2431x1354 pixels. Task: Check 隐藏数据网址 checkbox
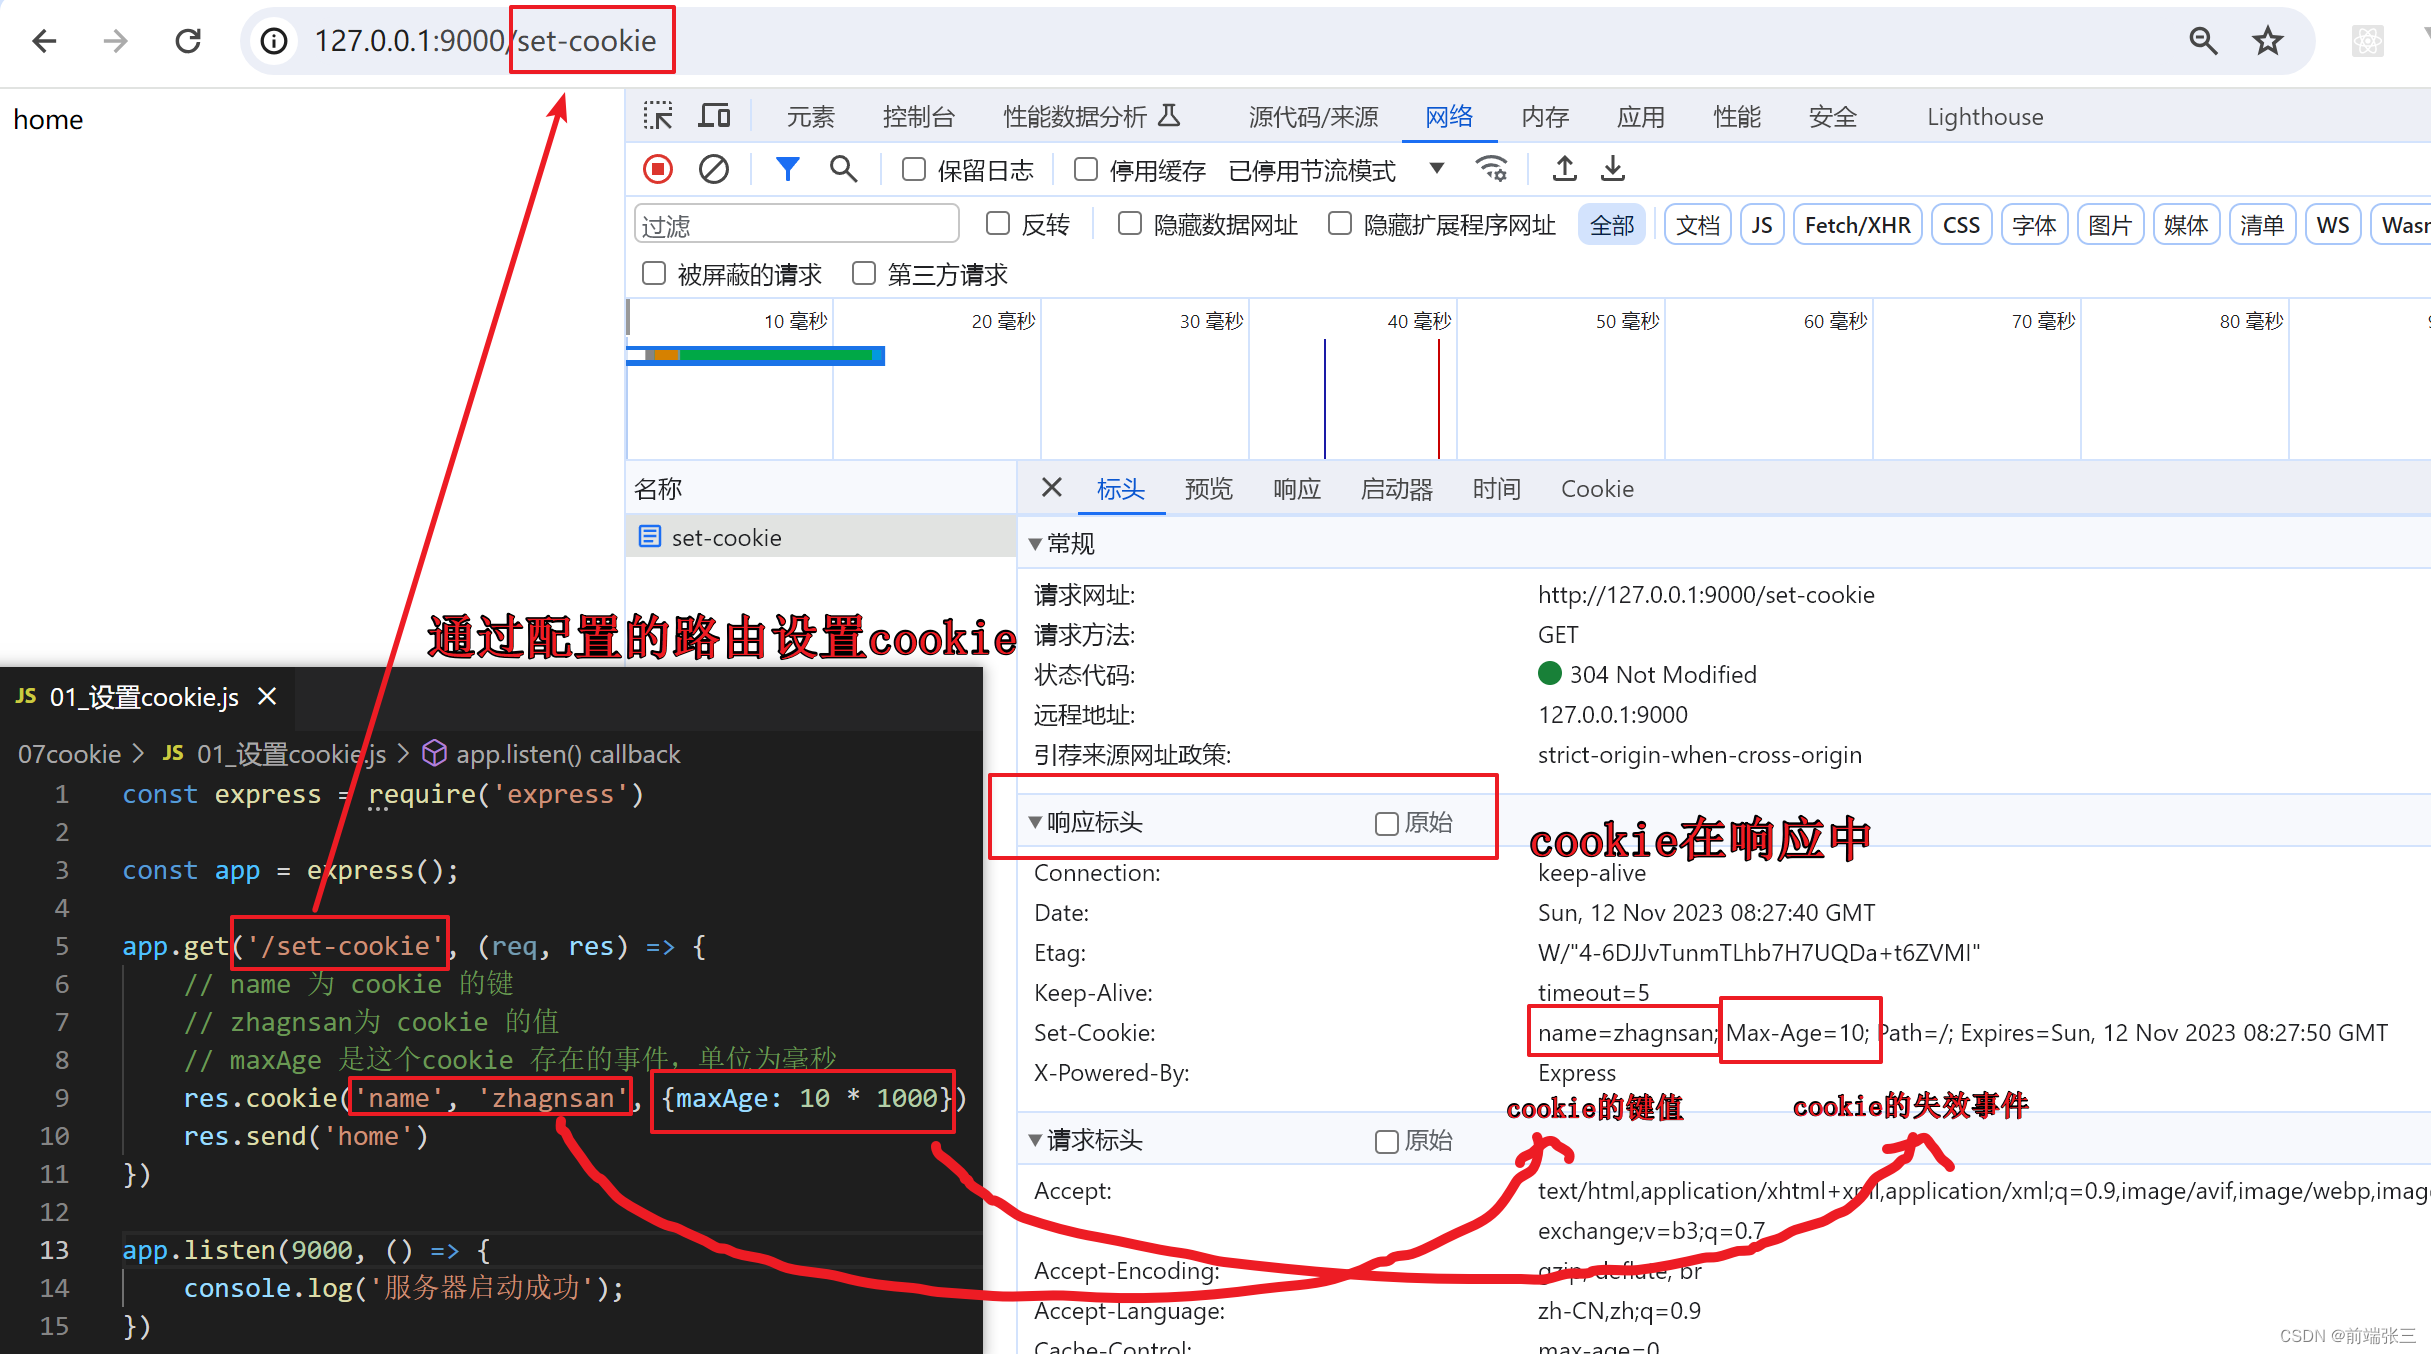coord(1129,224)
